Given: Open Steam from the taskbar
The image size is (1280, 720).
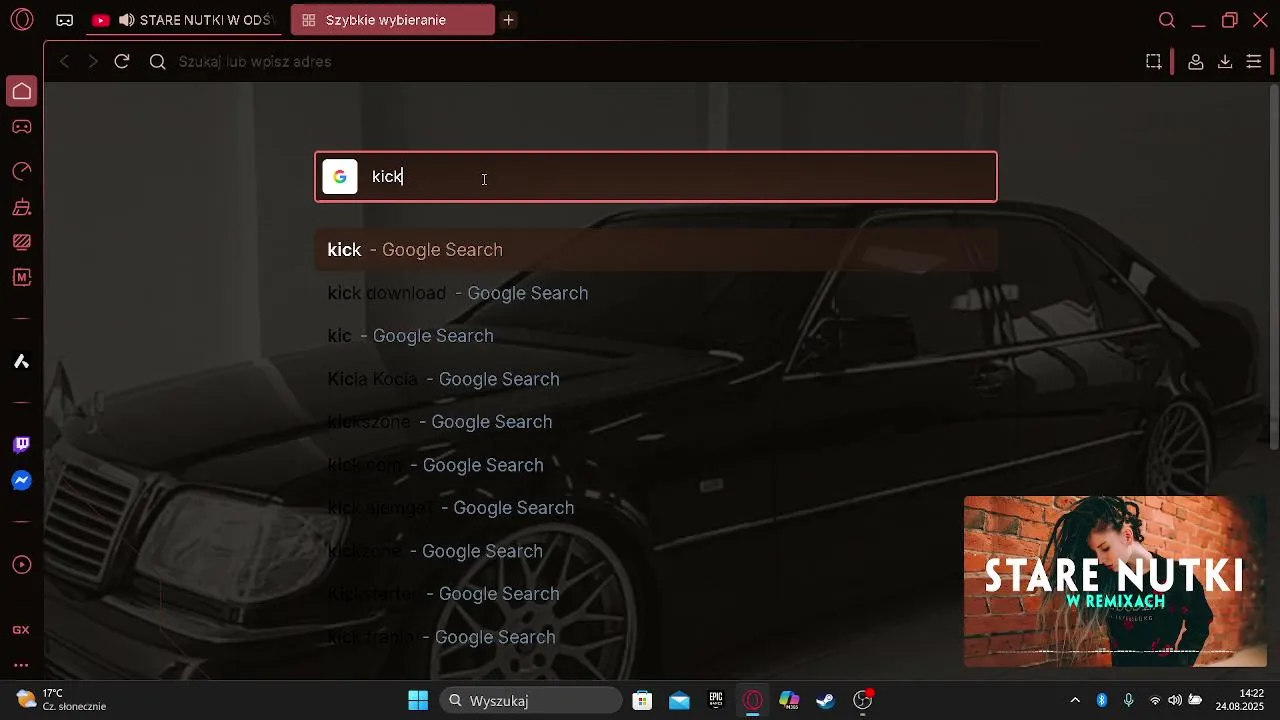Looking at the screenshot, I should [x=826, y=701].
